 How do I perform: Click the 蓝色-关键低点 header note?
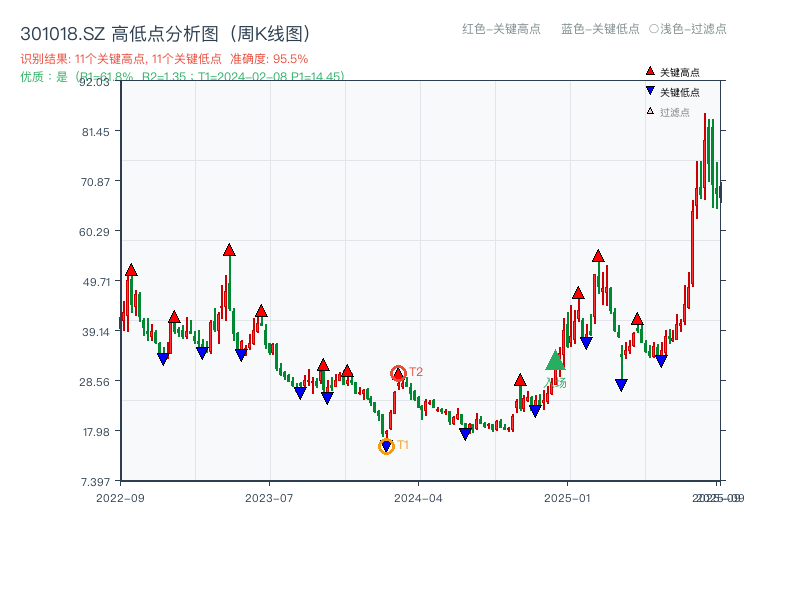click(600, 29)
